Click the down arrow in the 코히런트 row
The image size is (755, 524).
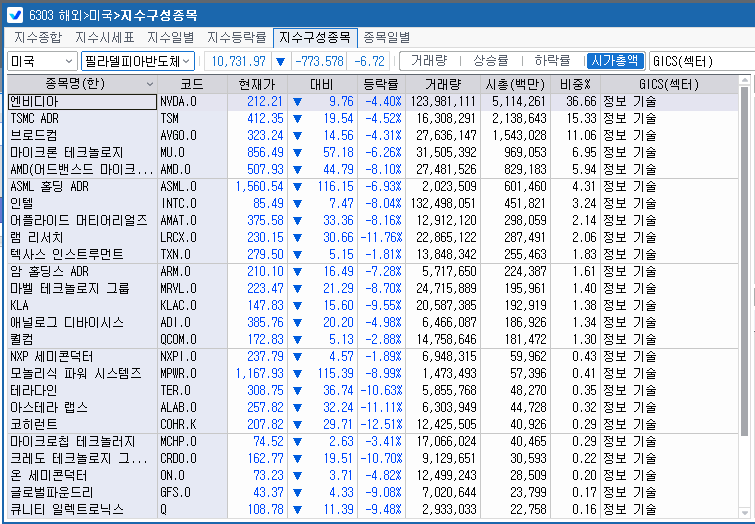(x=298, y=425)
